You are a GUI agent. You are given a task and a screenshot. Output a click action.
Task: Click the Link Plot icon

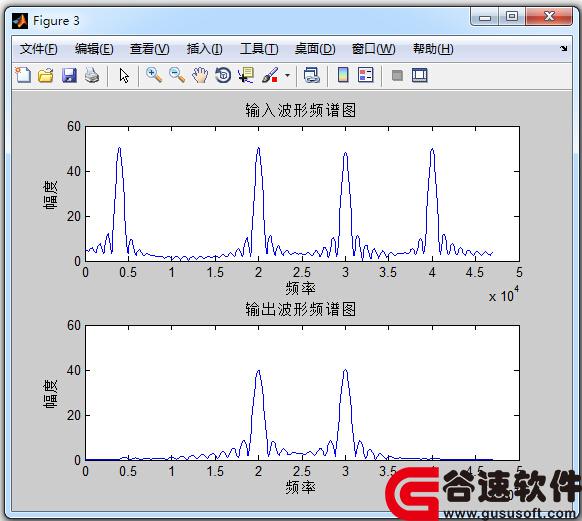tap(311, 75)
